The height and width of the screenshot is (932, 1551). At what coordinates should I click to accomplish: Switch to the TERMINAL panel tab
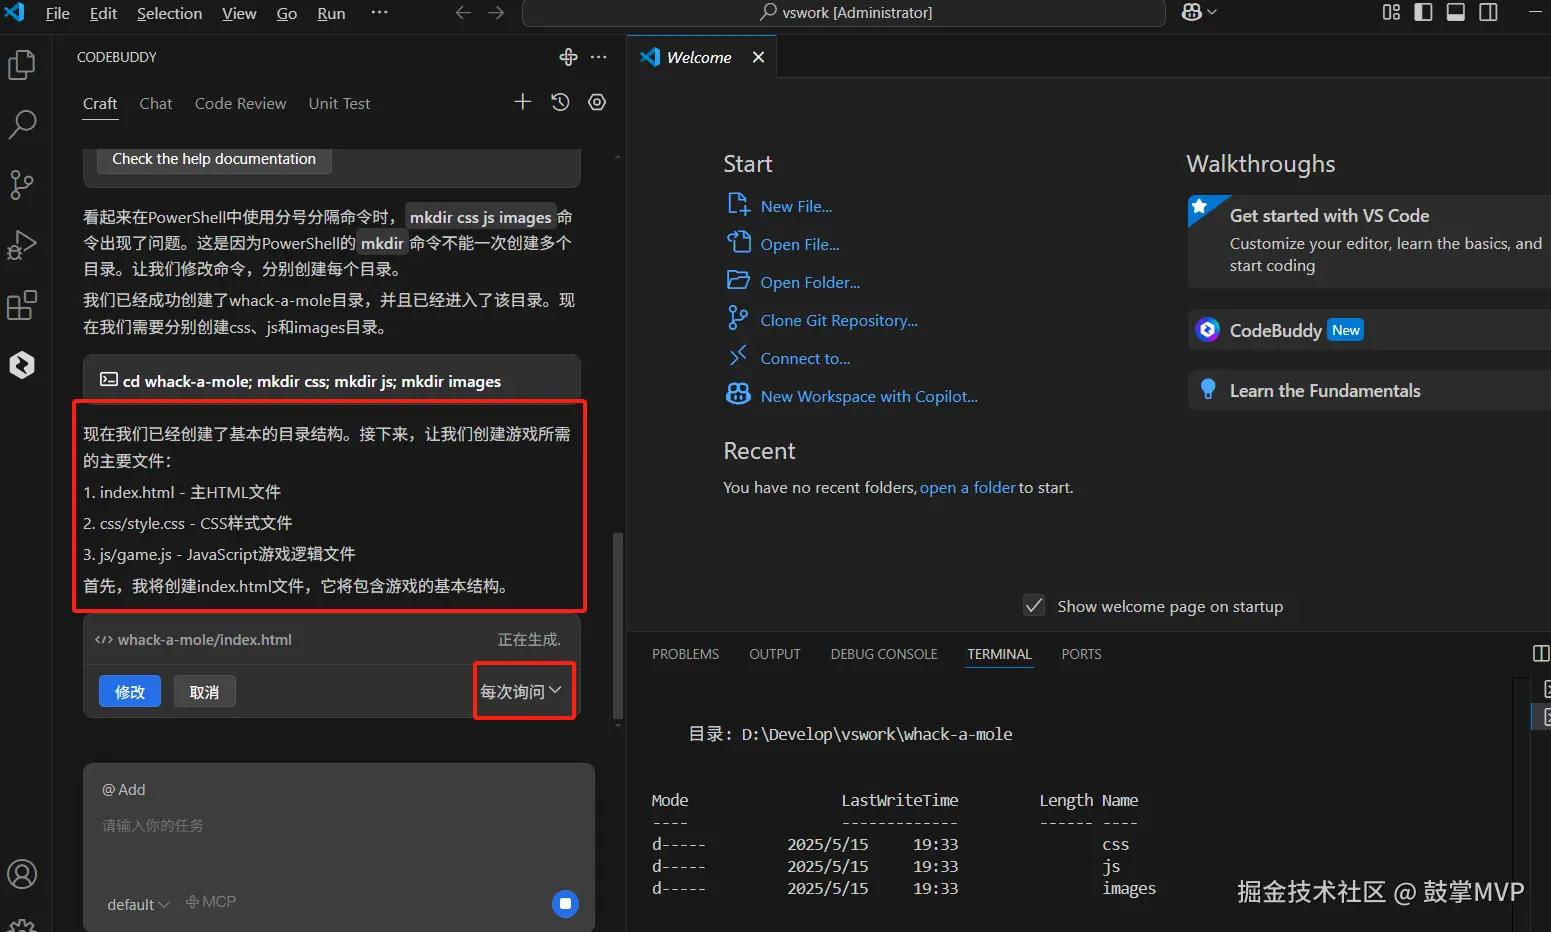coord(999,654)
